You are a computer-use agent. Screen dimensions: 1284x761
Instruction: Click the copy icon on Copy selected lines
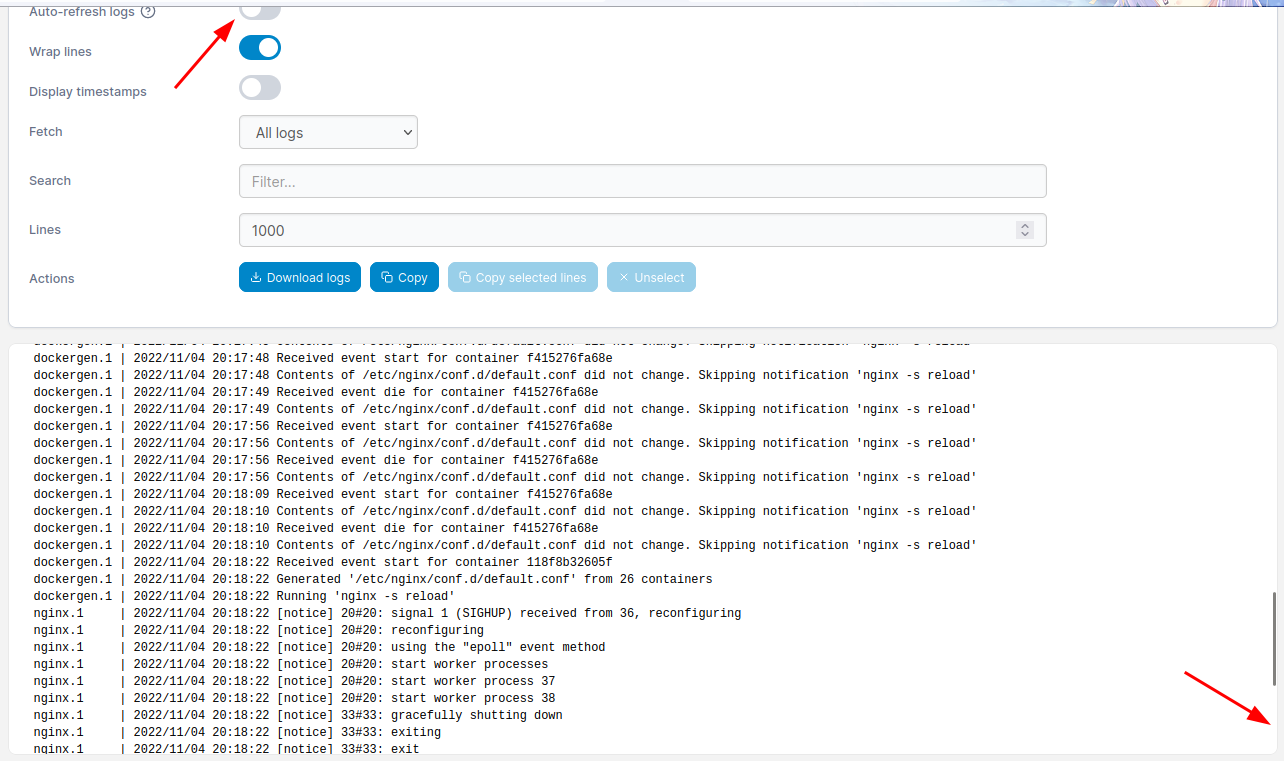[x=463, y=277]
